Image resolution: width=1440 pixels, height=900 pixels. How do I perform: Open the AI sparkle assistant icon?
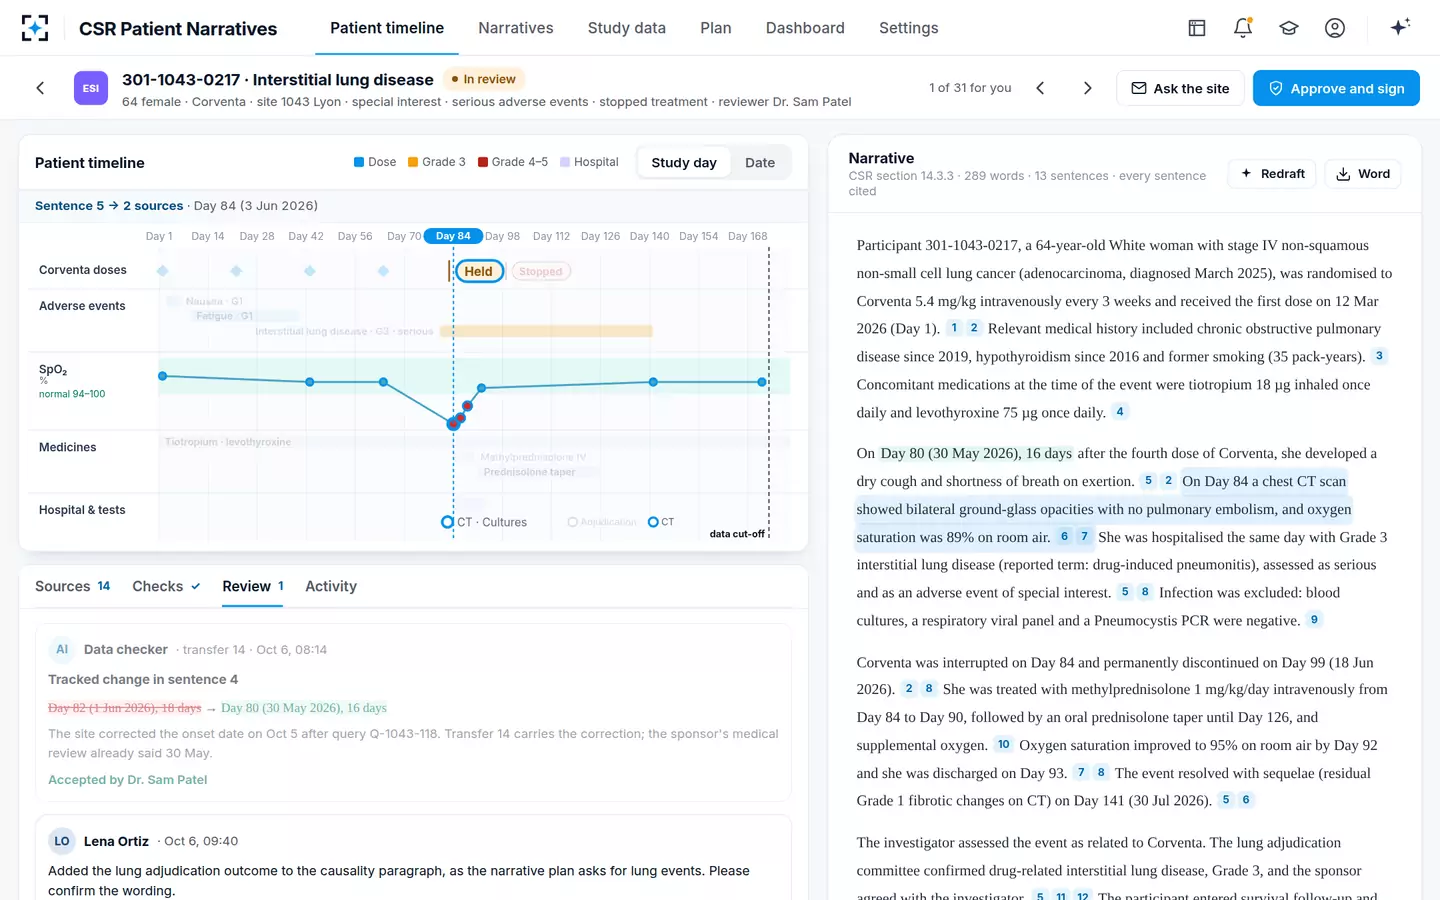point(1400,27)
